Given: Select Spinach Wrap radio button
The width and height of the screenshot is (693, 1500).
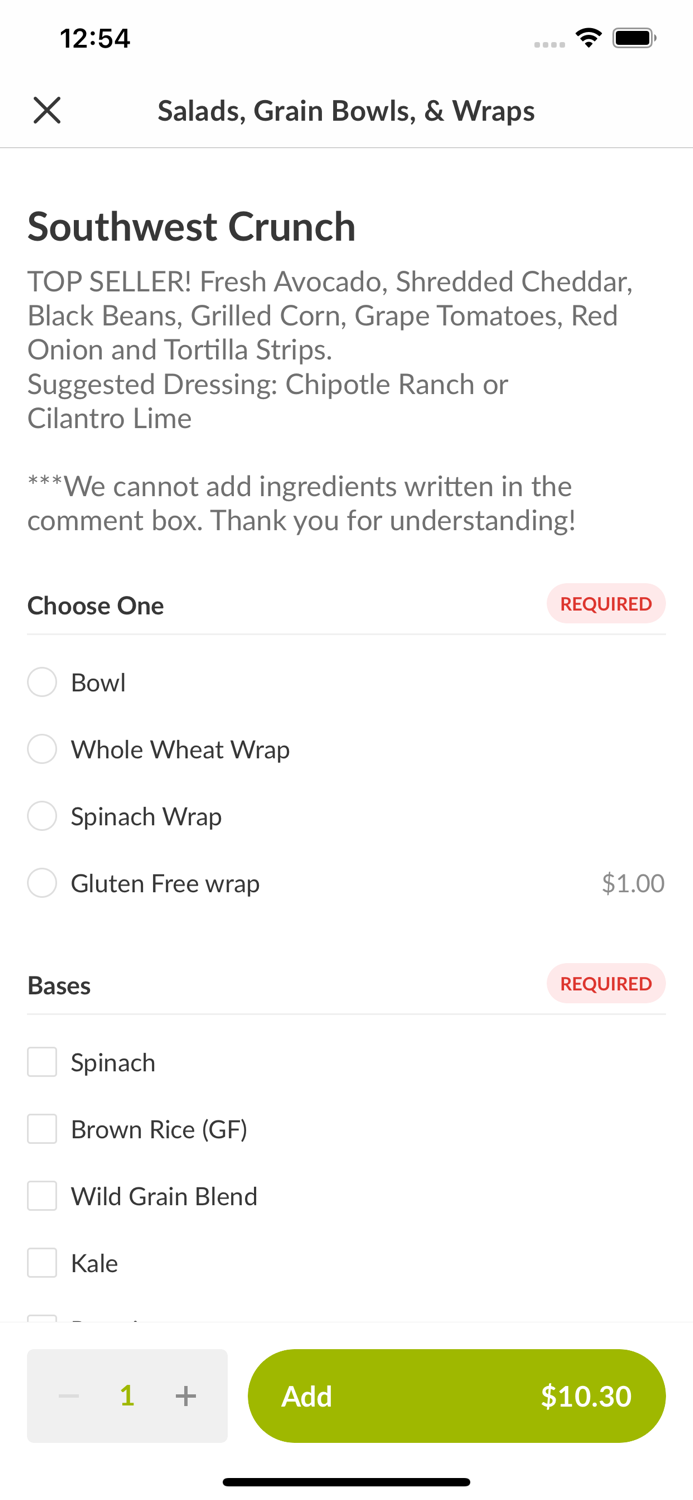Looking at the screenshot, I should pyautogui.click(x=42, y=817).
